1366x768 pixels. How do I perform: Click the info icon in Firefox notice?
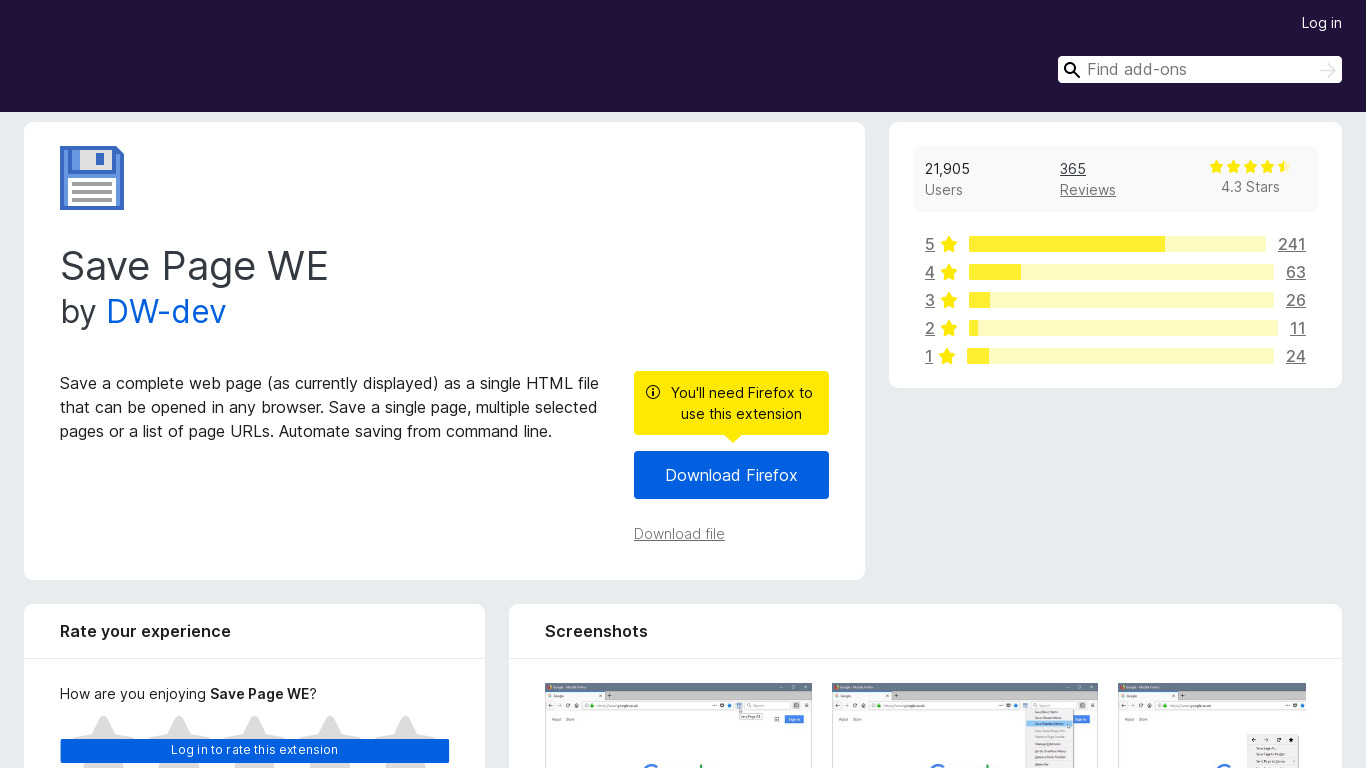653,392
